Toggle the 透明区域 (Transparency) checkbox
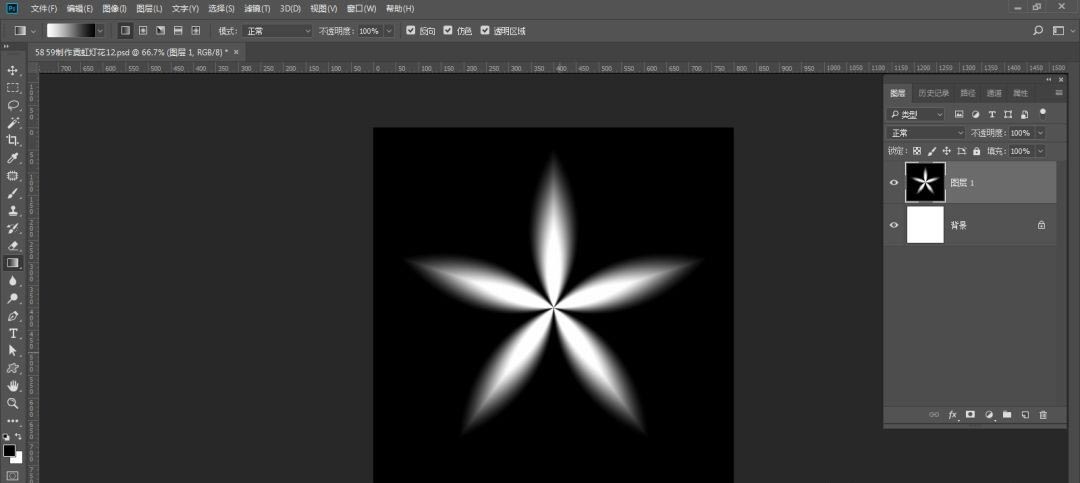Viewport: 1080px width, 483px height. coord(485,31)
